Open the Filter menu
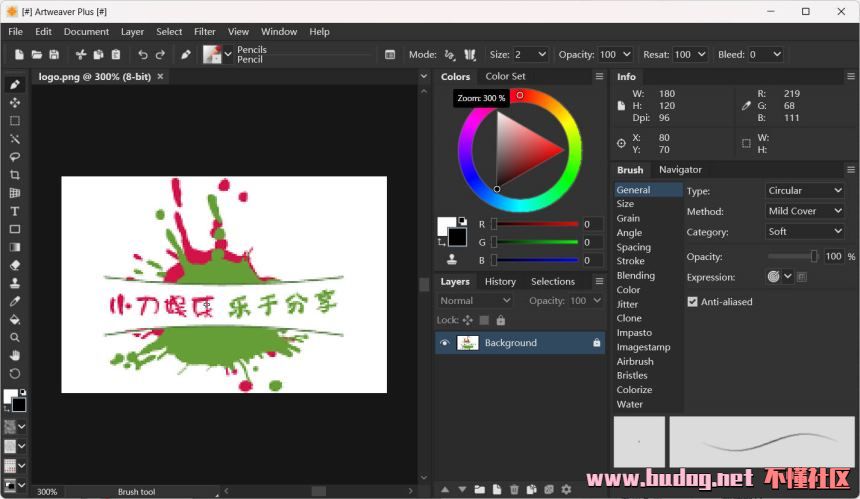860x499 pixels. click(205, 32)
